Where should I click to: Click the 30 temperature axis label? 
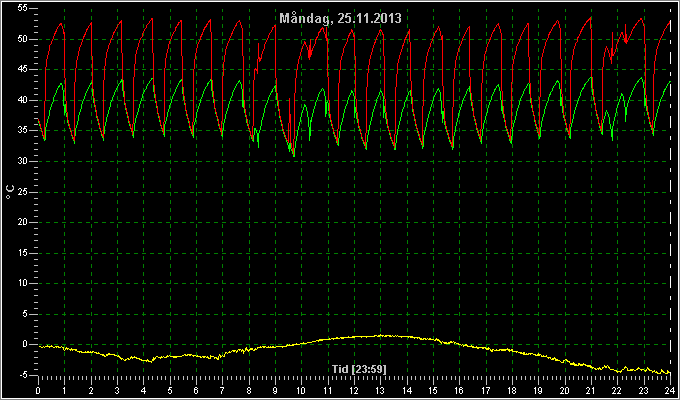click(23, 161)
